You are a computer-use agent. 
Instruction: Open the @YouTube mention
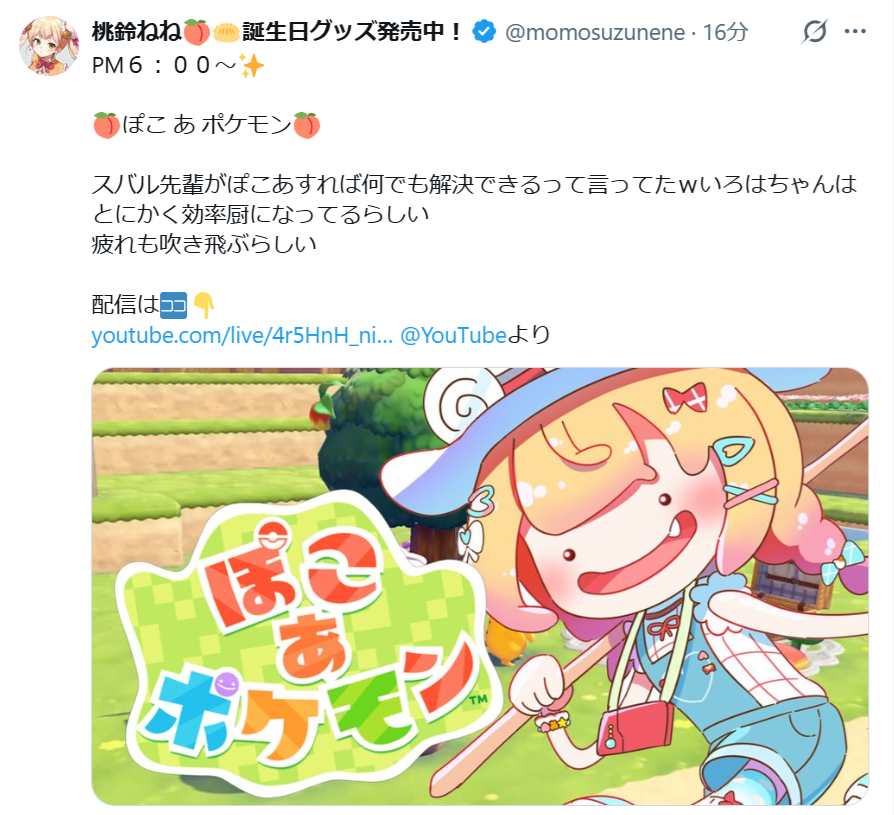point(453,335)
